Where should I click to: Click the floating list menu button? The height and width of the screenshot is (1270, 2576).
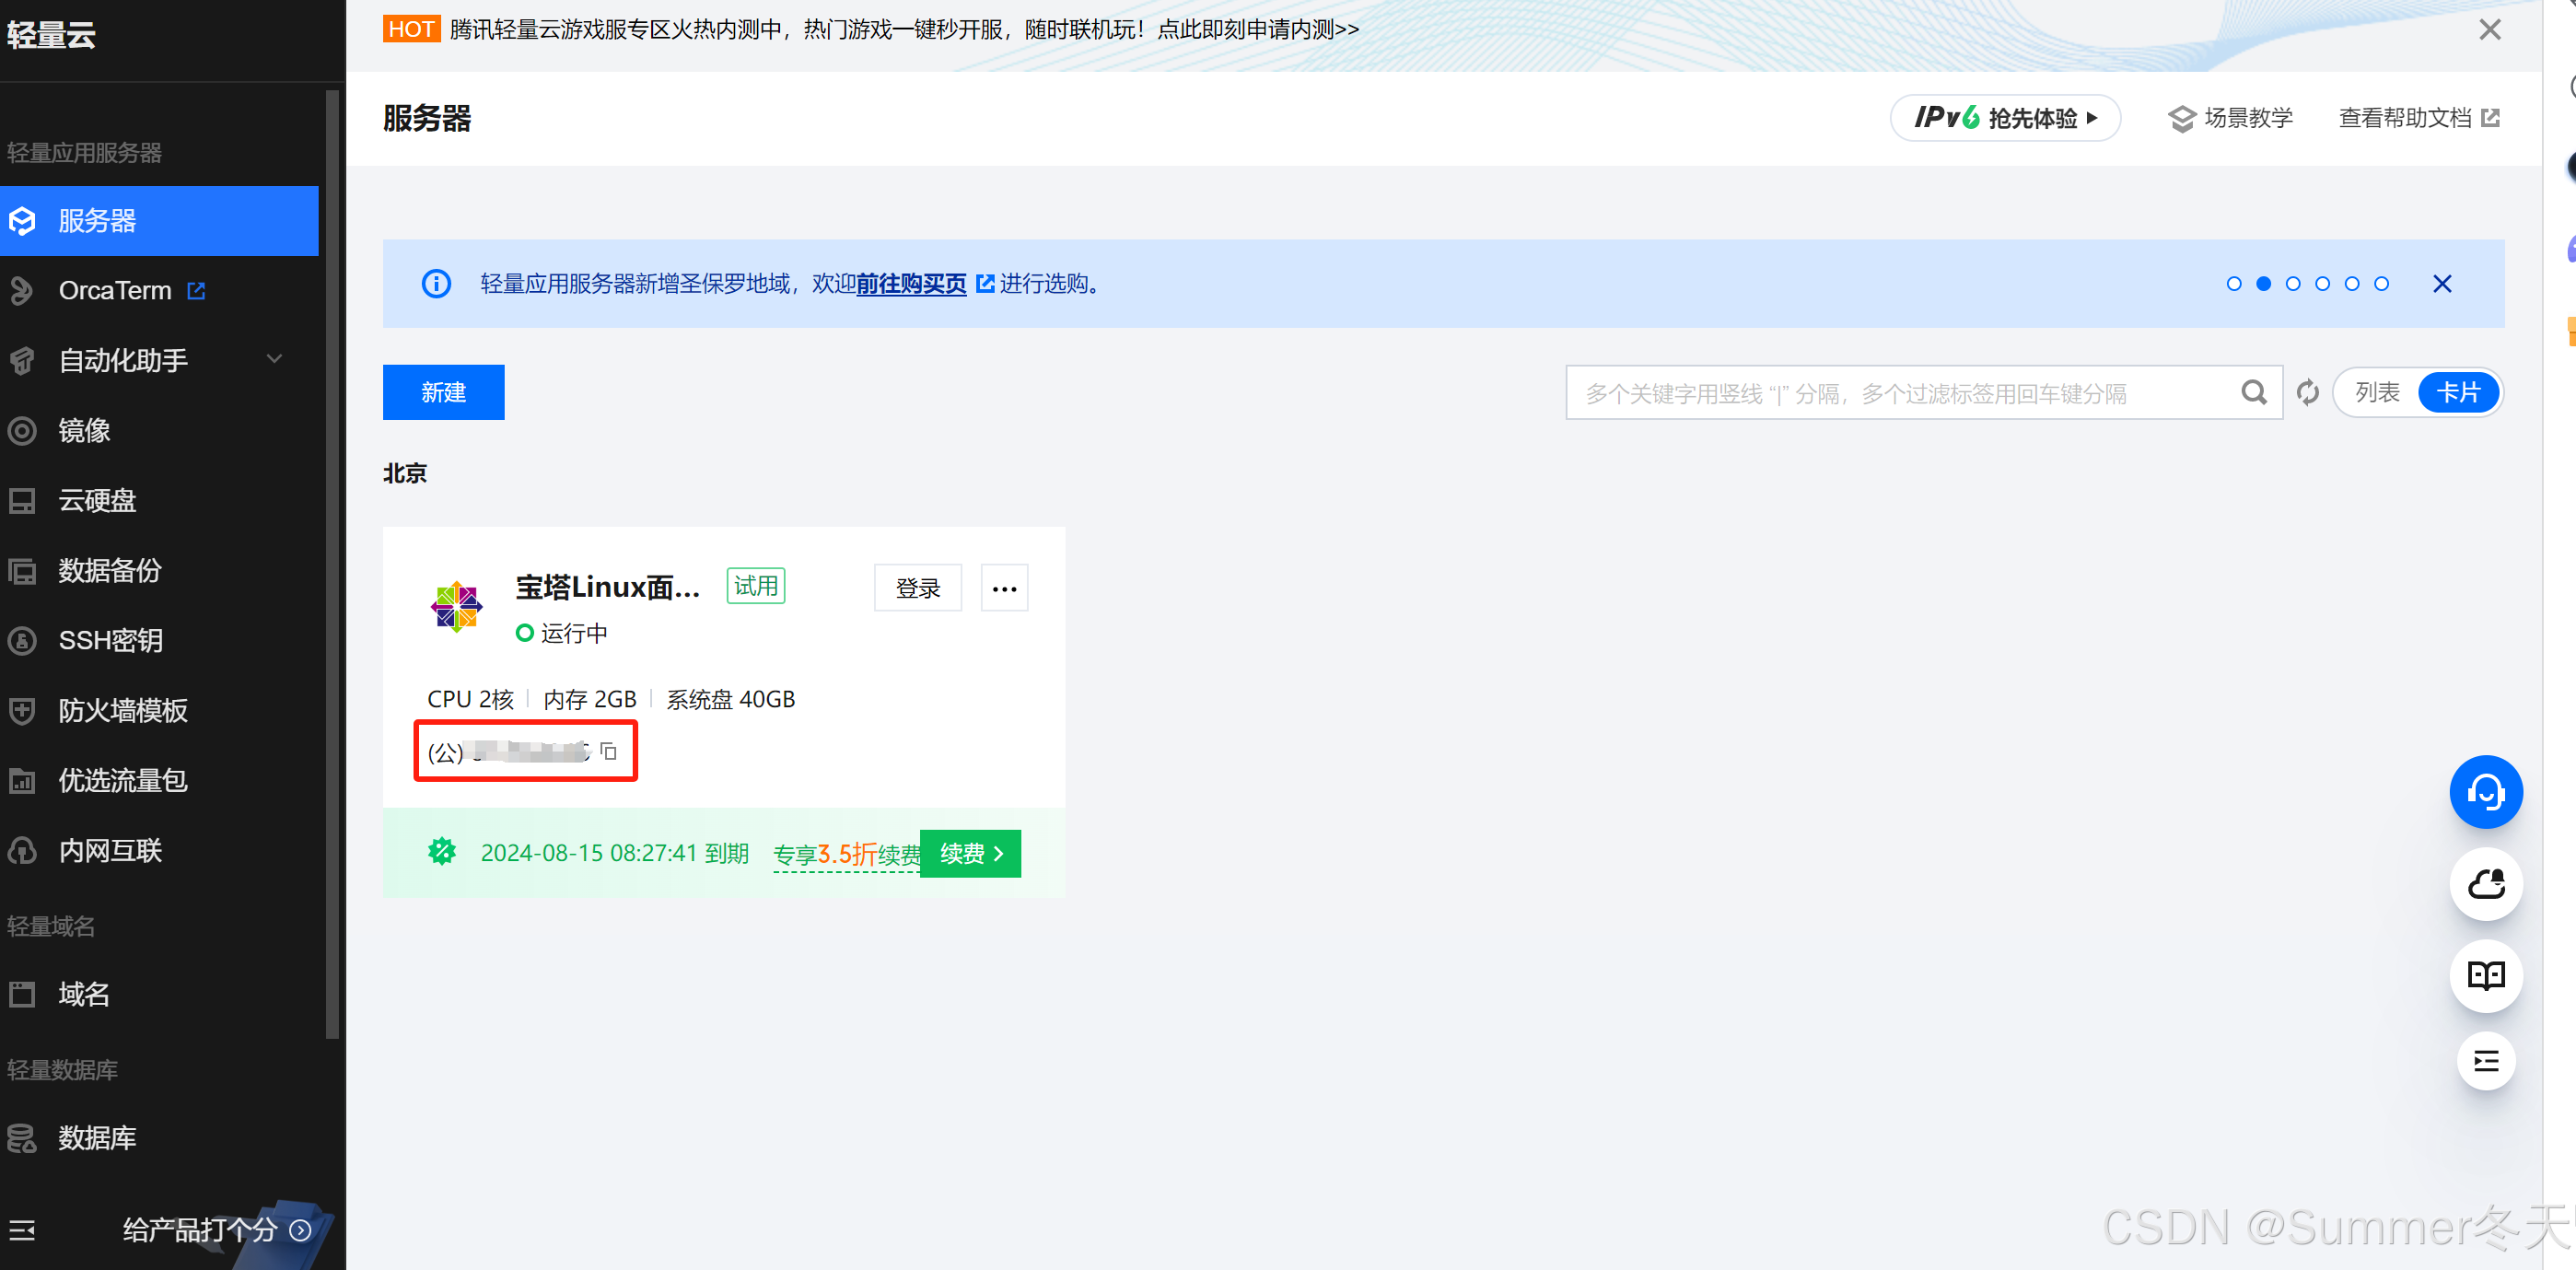[2487, 1061]
